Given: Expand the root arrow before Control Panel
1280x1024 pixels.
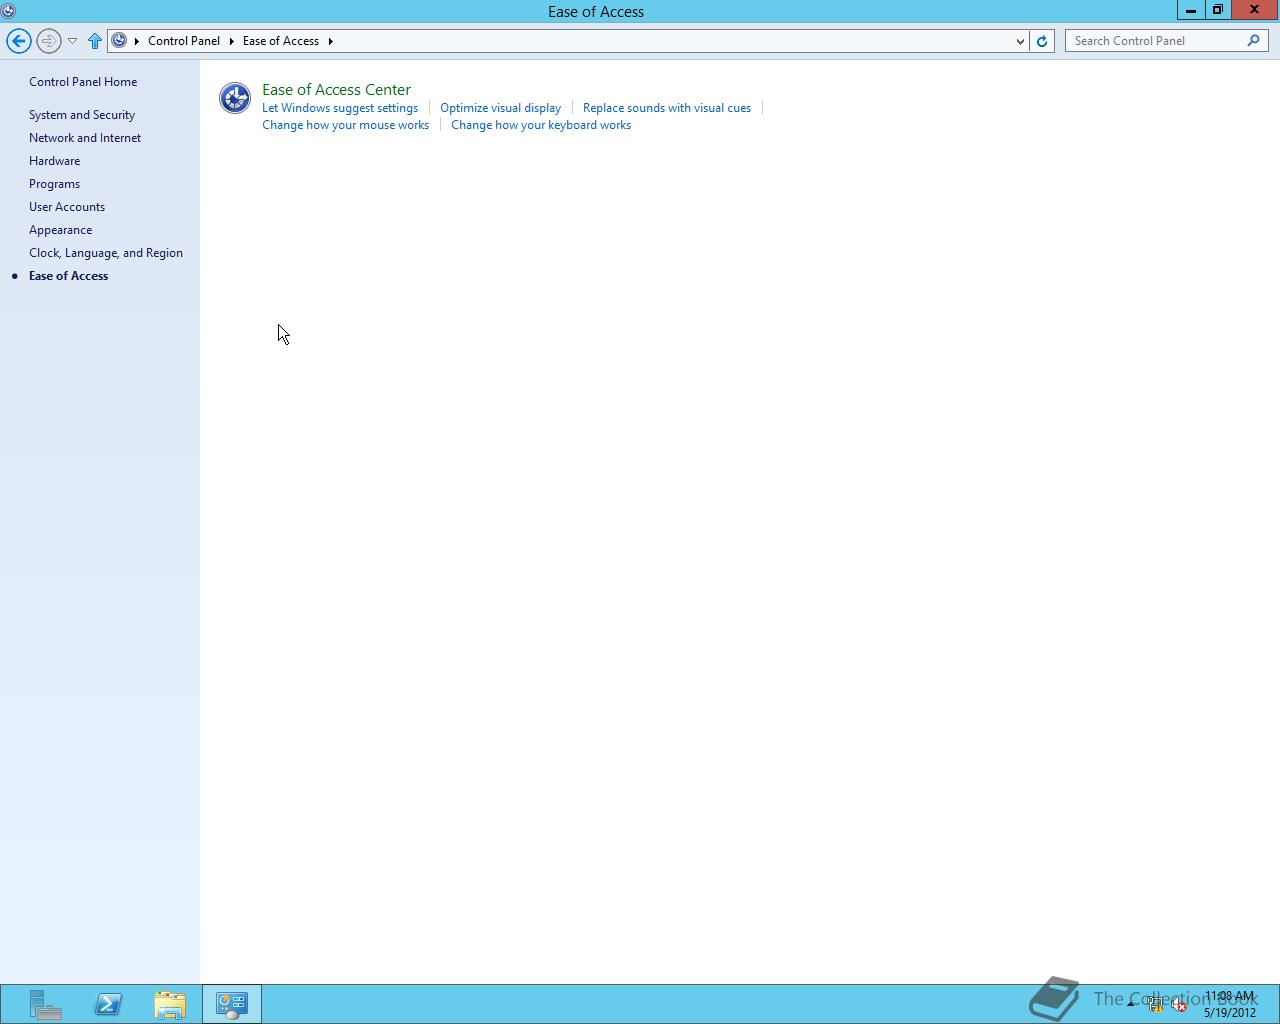Looking at the screenshot, I should 137,41.
